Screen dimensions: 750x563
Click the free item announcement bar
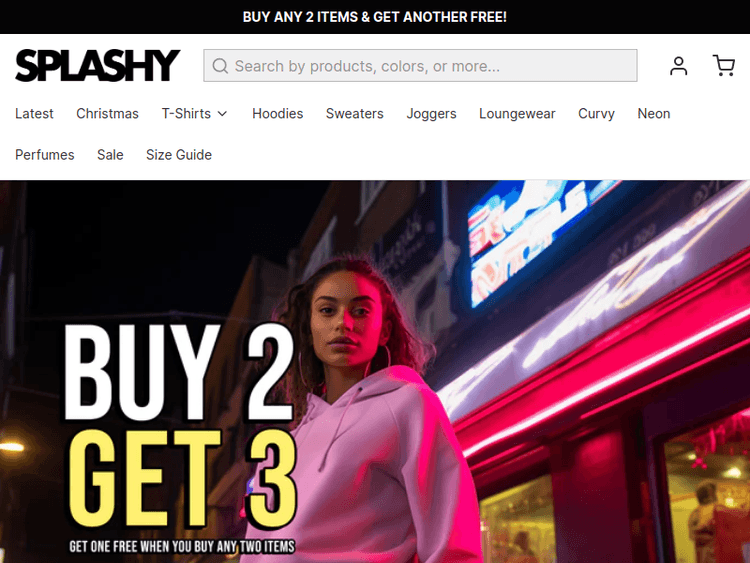tap(375, 17)
